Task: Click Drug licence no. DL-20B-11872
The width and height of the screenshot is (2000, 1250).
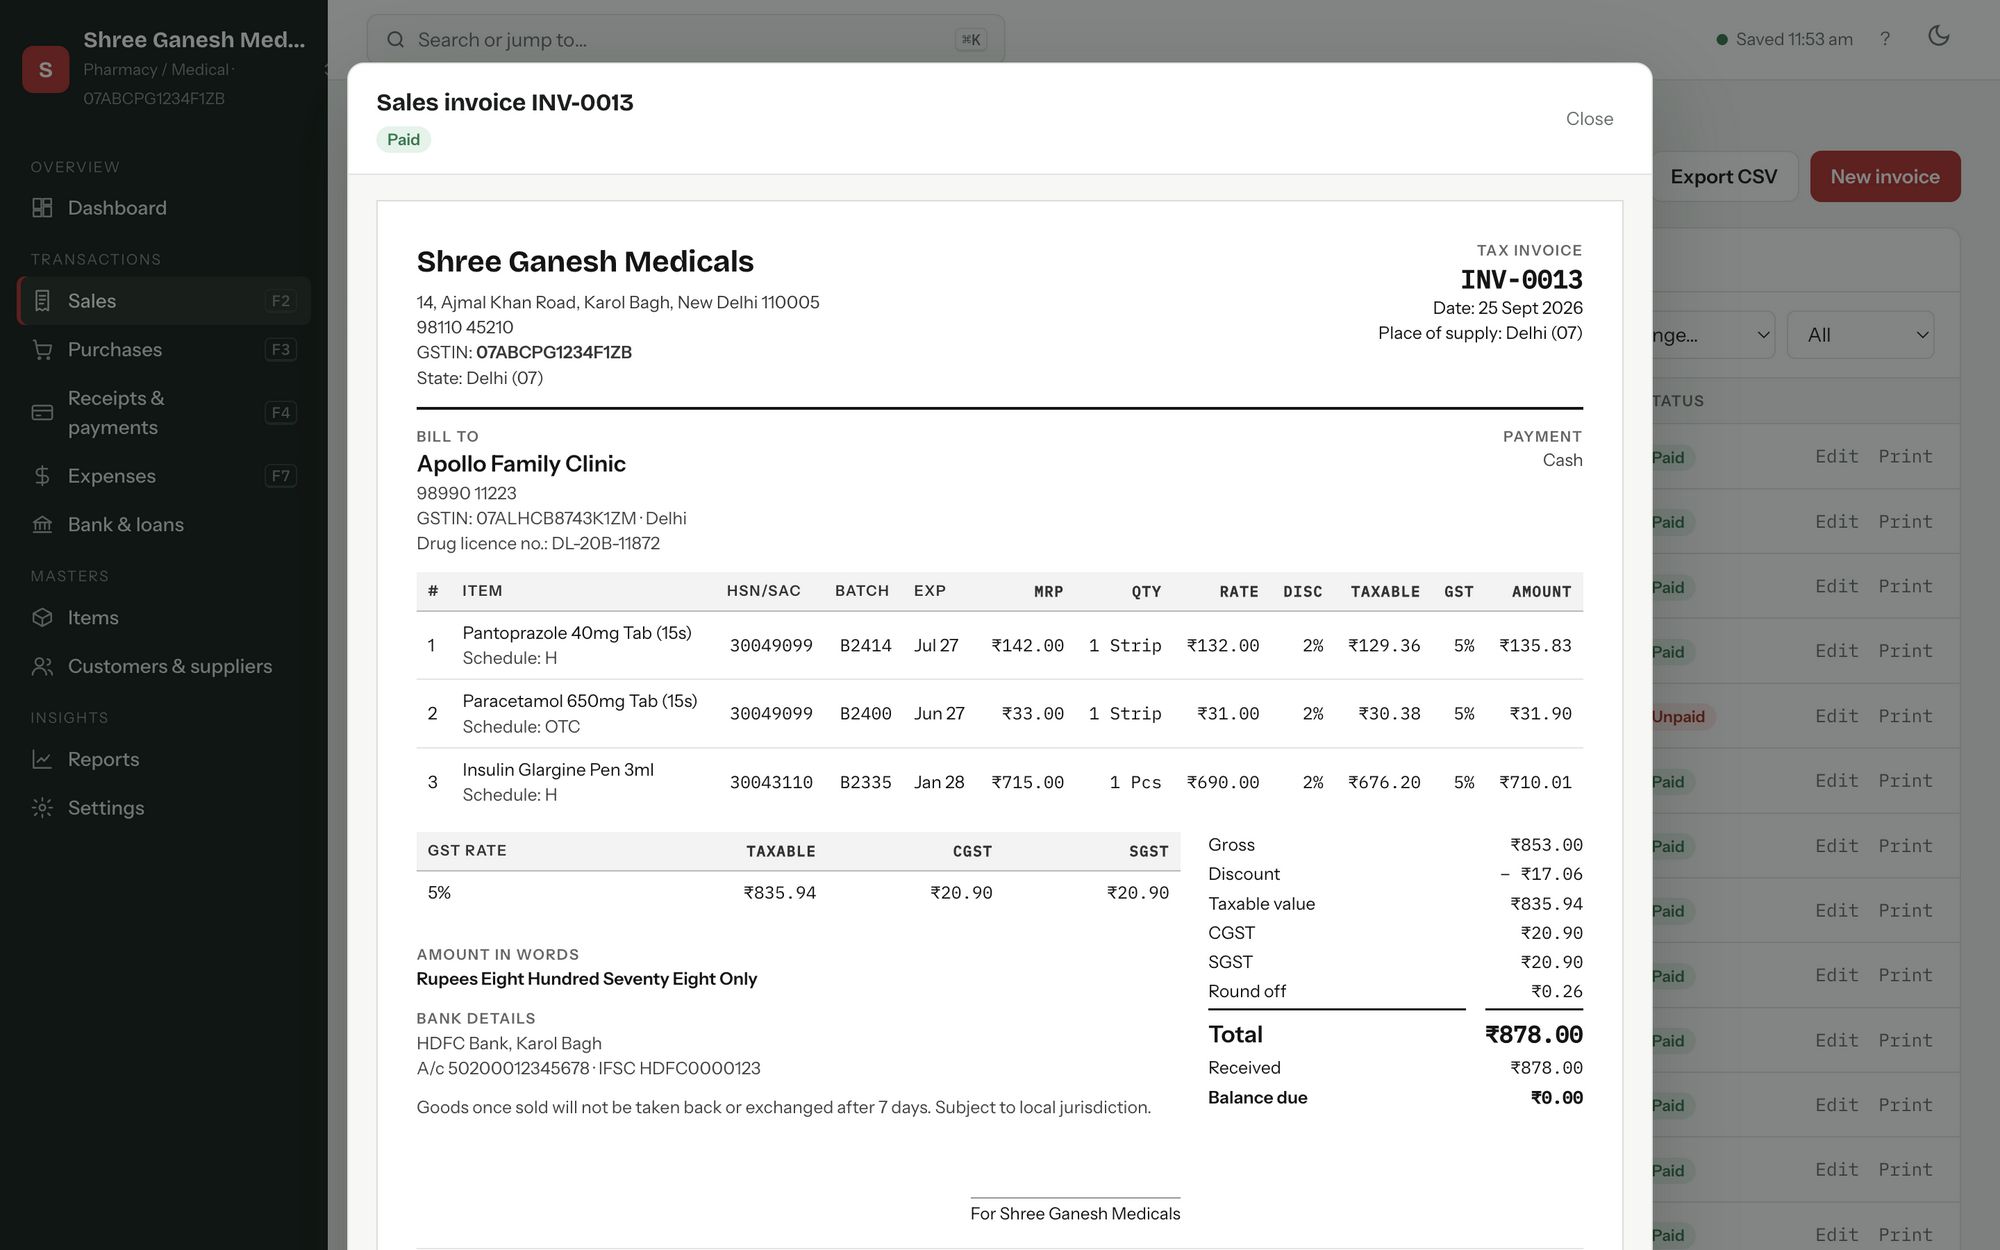Action: (538, 544)
